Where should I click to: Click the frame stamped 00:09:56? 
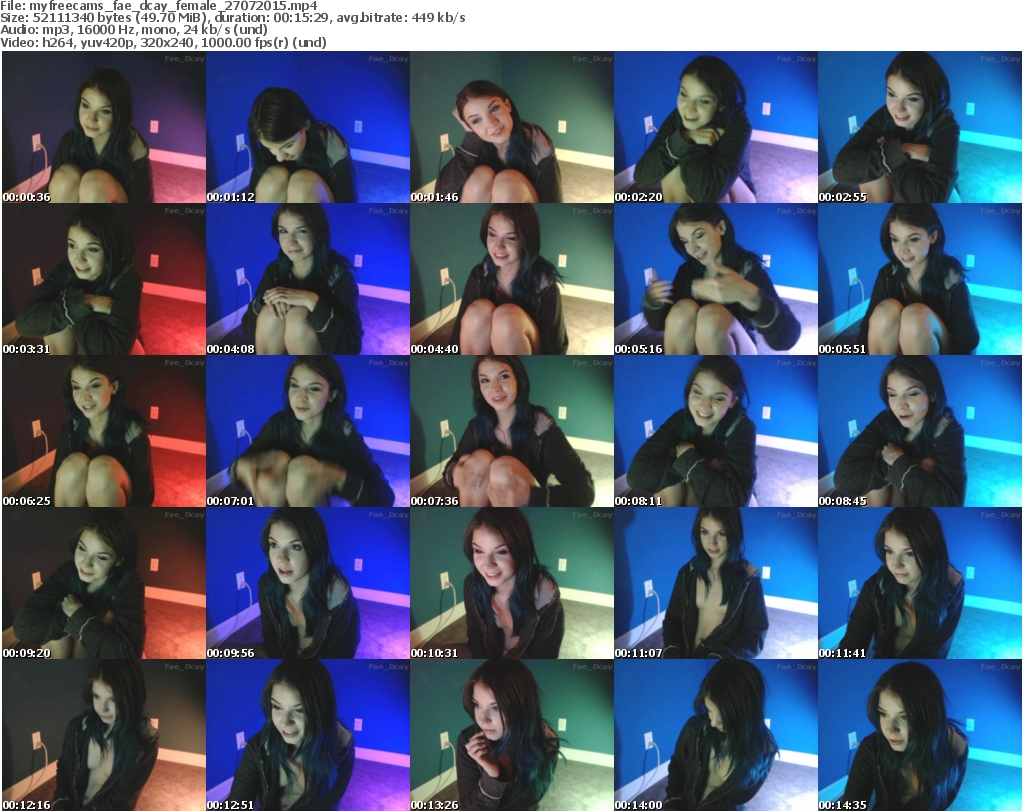point(308,584)
